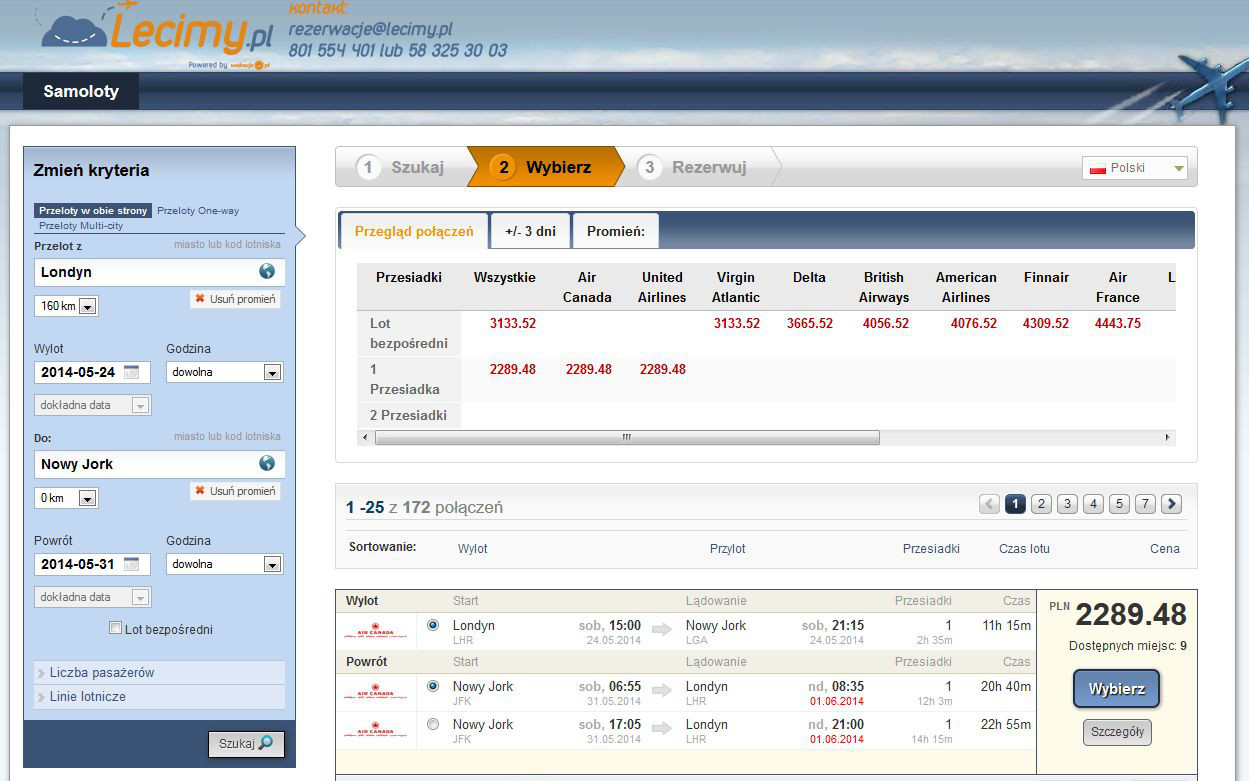Click United Airlines one-stop price 2289.48

pos(662,369)
